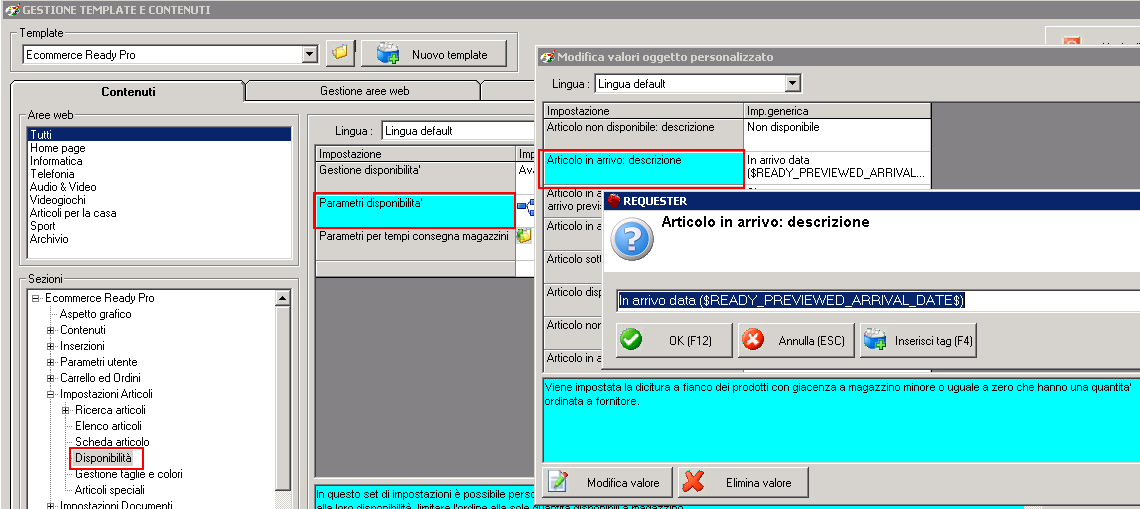Click the red cross icon on Annulla button
This screenshot has width=1140, height=509.
click(753, 340)
